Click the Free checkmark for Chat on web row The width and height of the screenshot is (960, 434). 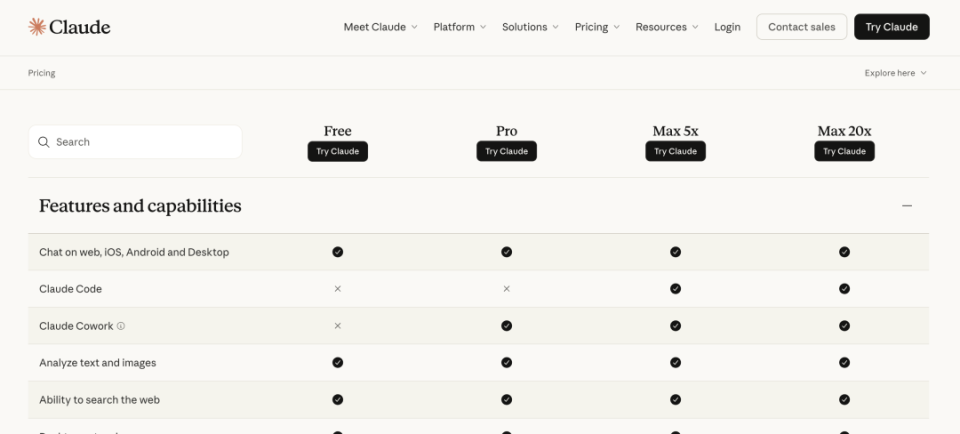click(x=337, y=252)
